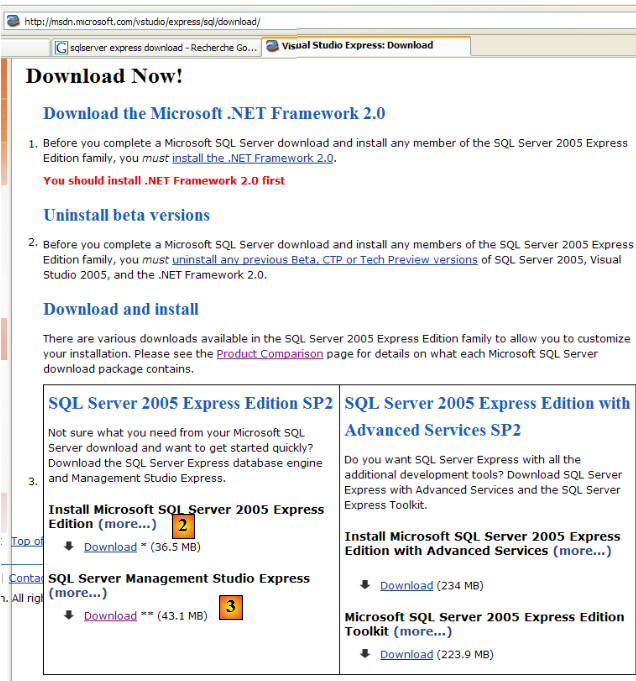The image size is (636, 681).
Task: Click the page icon in the address bar
Action: coord(13,20)
